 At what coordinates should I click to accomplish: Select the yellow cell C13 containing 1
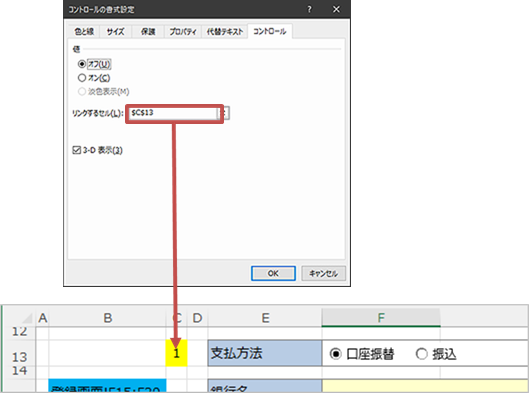coord(176,353)
